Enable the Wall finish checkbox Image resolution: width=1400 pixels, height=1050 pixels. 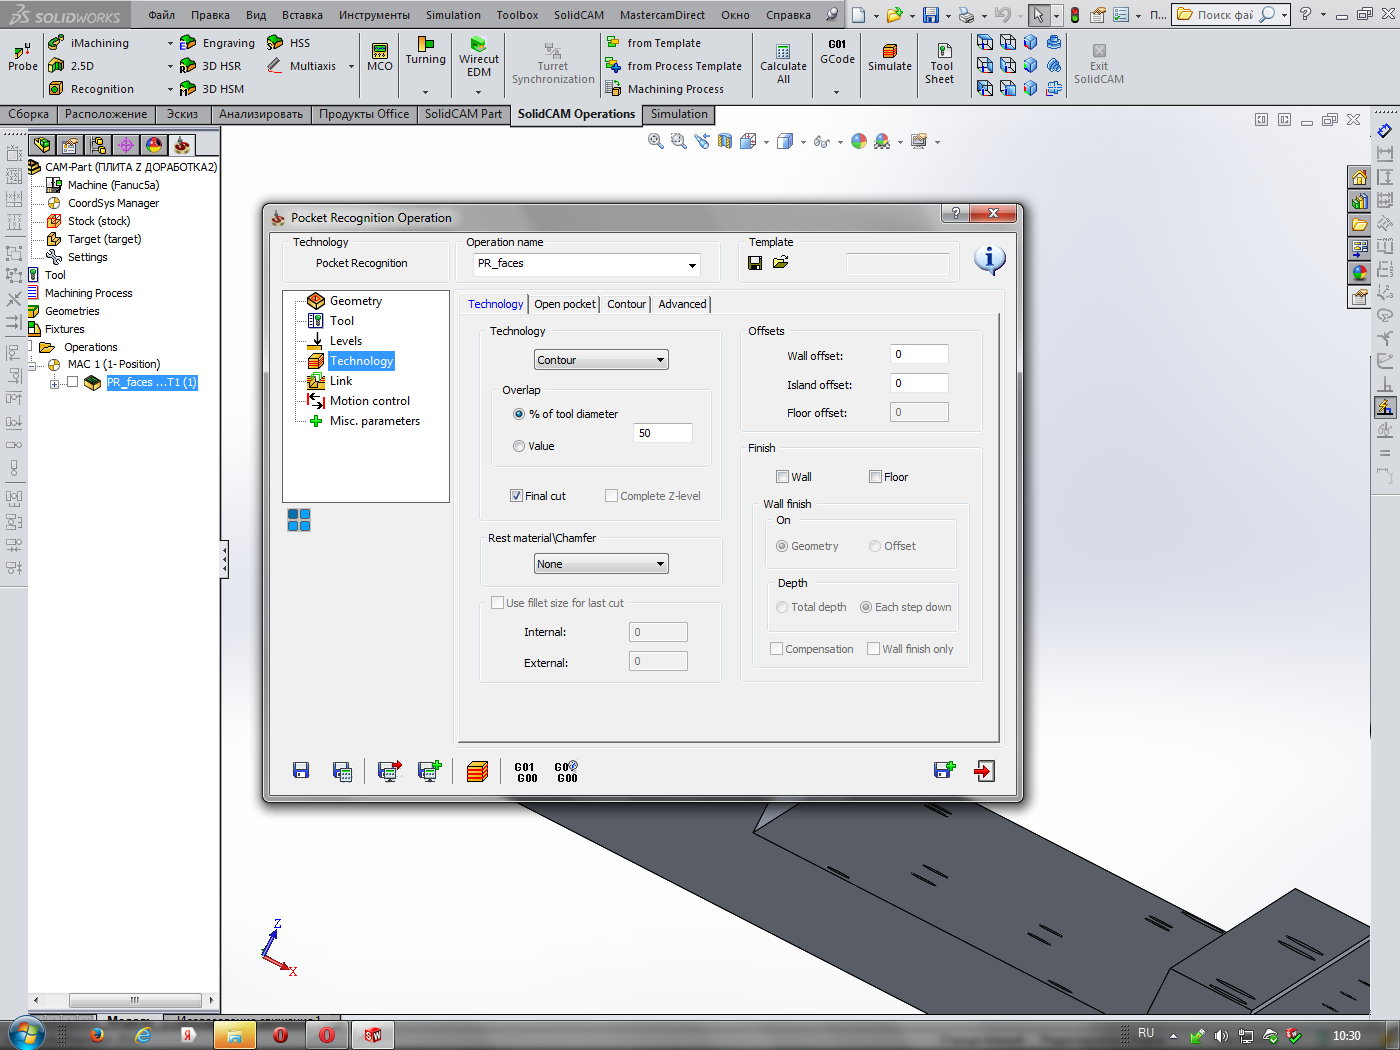782,477
